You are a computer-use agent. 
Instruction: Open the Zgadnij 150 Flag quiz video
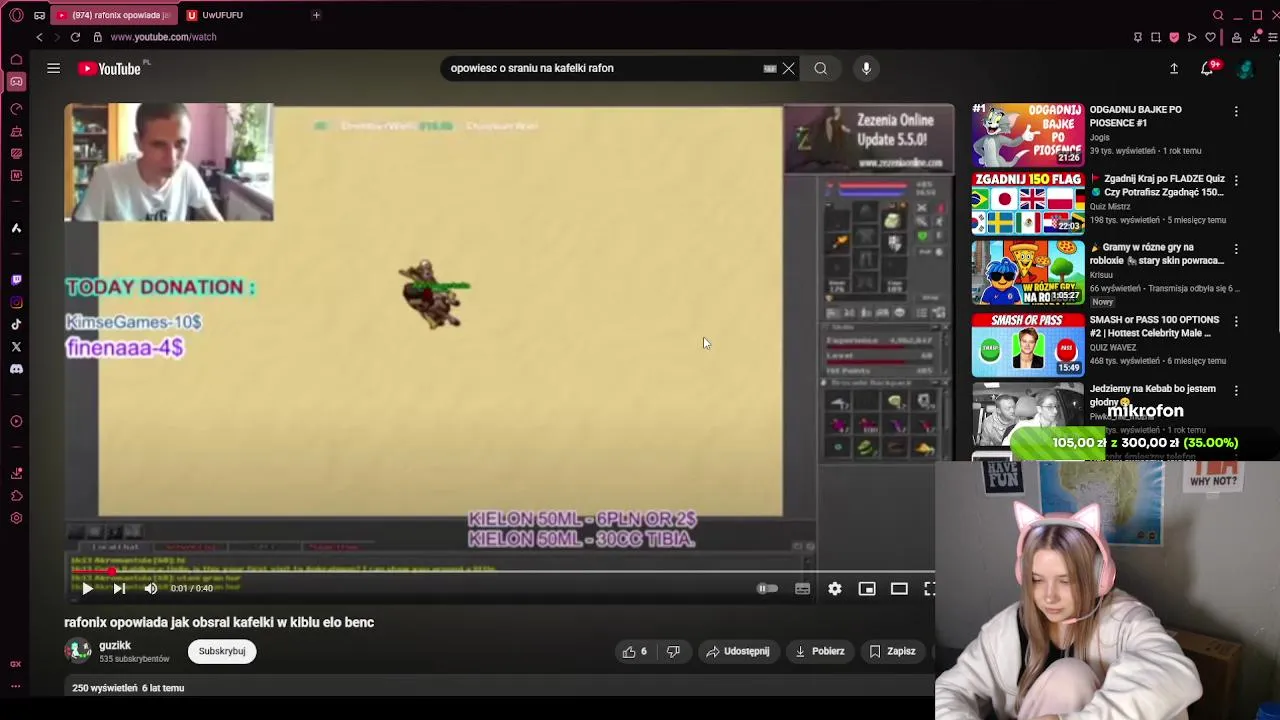click(x=1027, y=203)
